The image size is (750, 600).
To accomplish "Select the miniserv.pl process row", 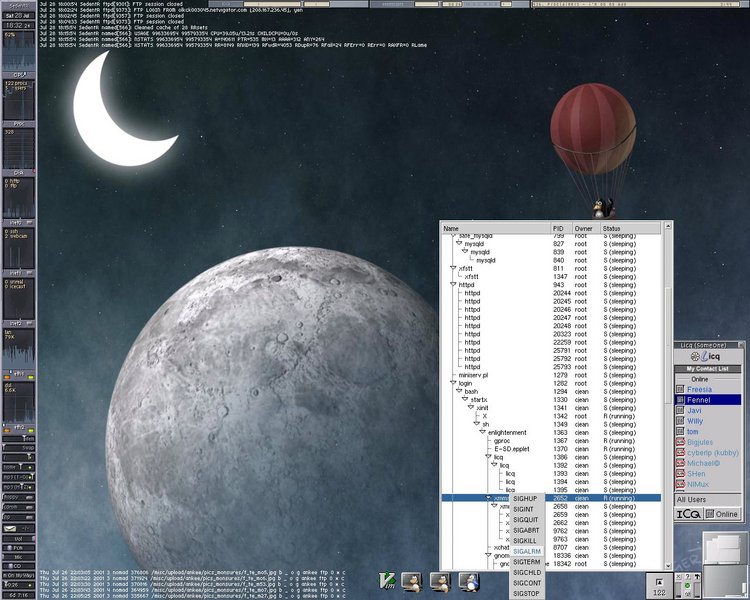I will tap(551, 375).
